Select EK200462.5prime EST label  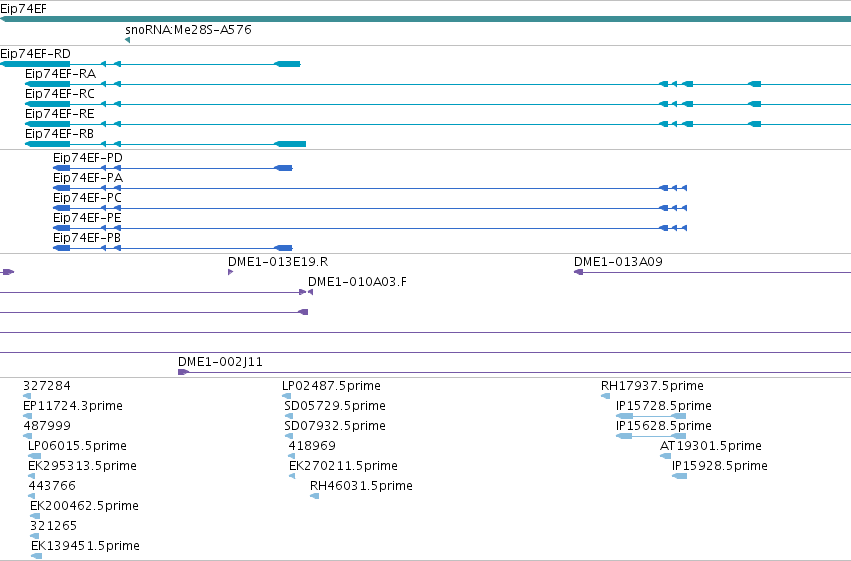(x=85, y=506)
